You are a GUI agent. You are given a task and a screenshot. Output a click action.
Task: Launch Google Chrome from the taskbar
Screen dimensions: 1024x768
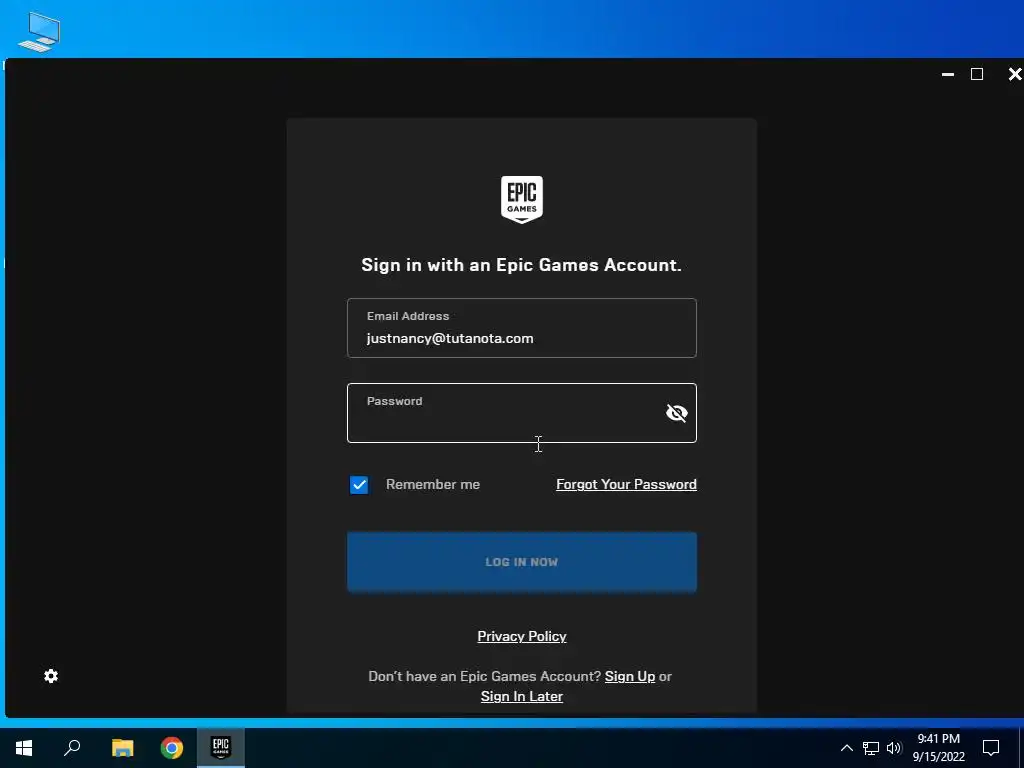172,748
